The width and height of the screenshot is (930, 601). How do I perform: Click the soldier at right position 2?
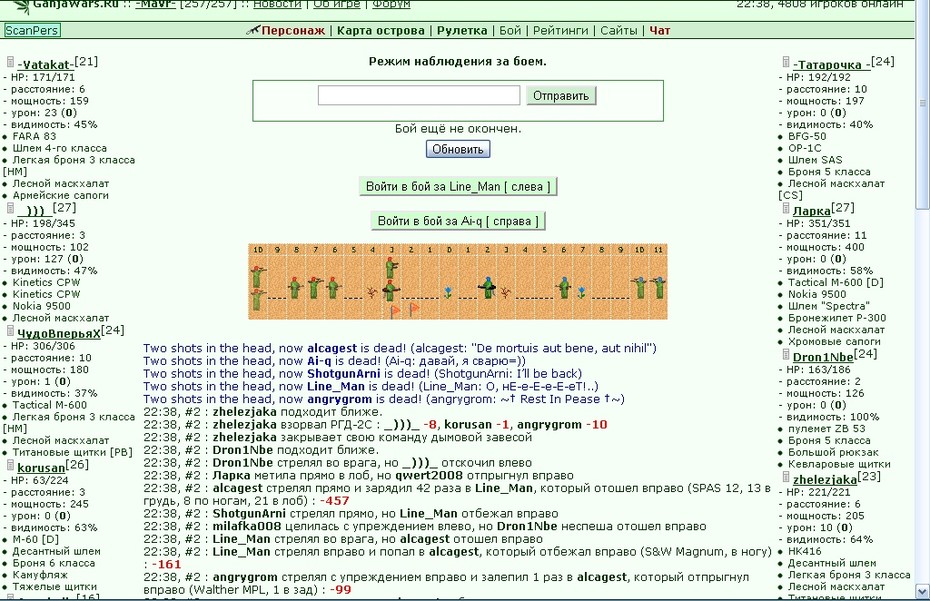point(487,287)
